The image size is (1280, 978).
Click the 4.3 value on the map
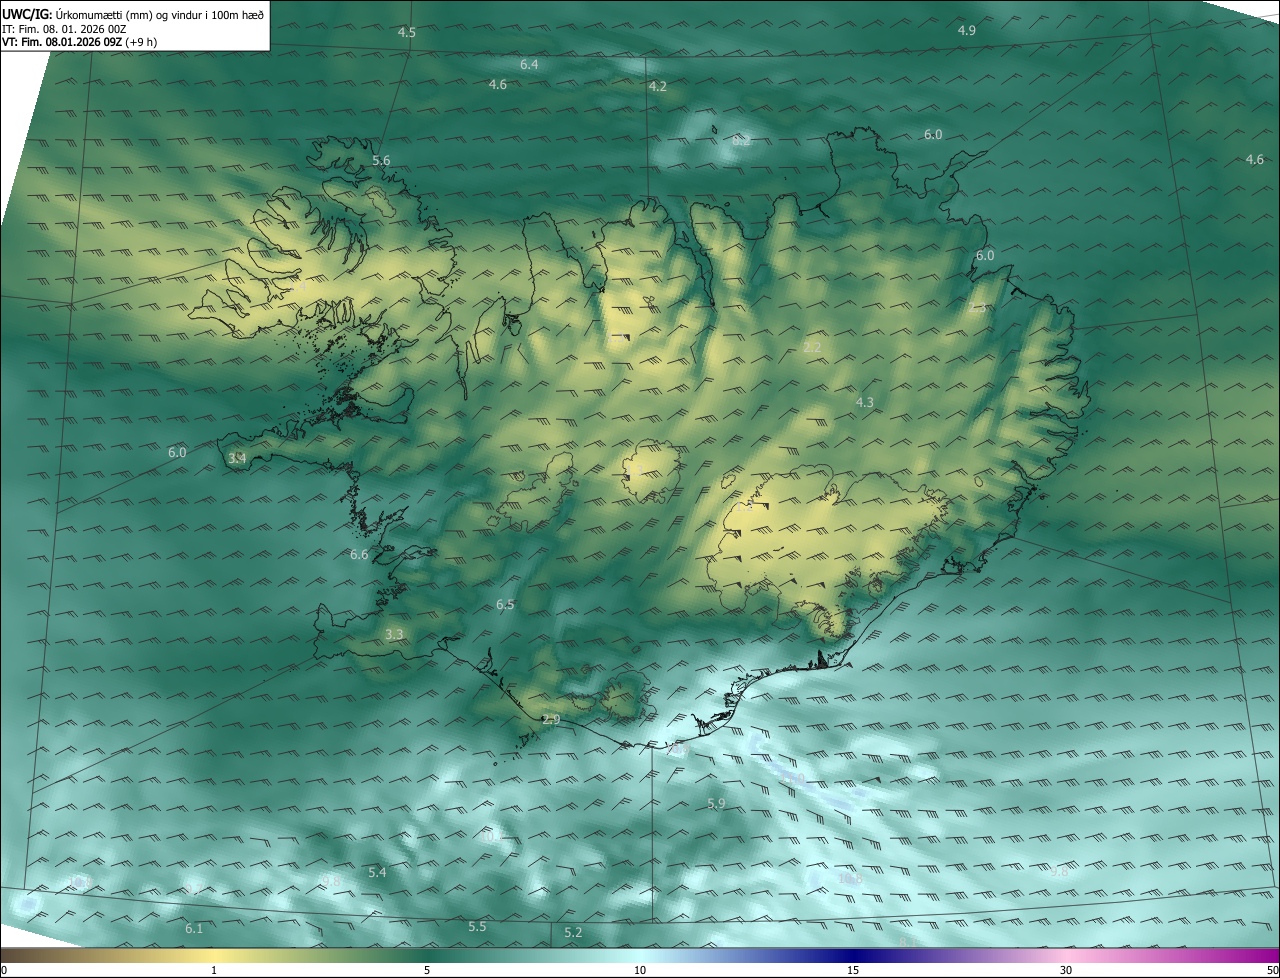pos(865,403)
